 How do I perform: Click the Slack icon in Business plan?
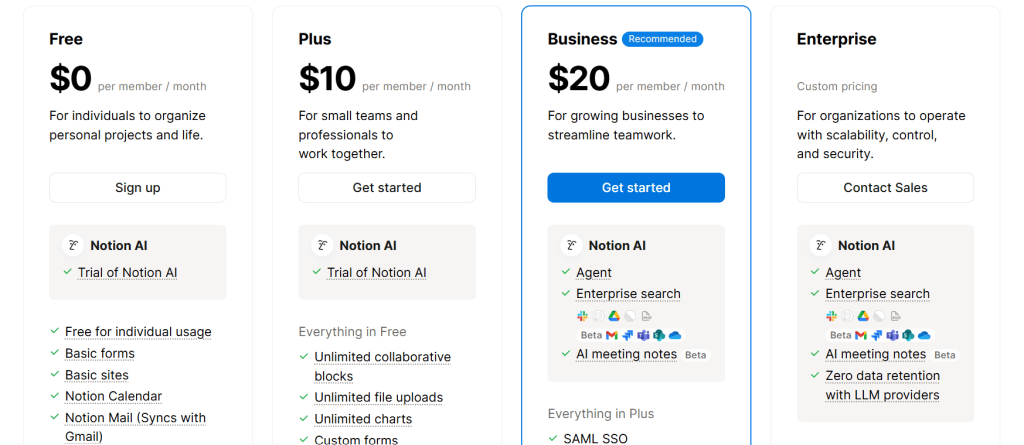(582, 316)
